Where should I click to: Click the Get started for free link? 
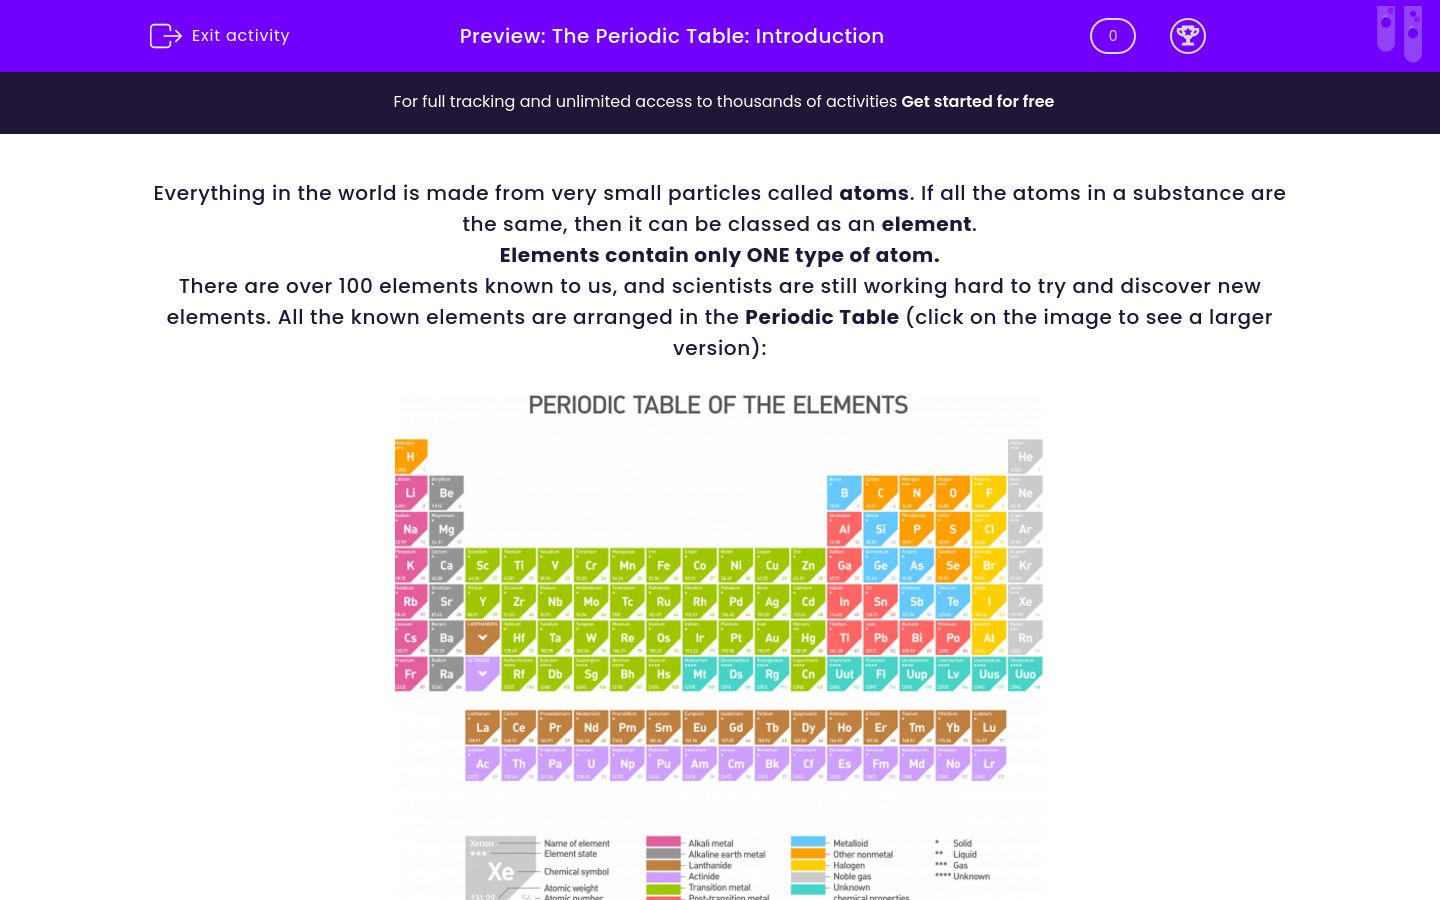977,102
